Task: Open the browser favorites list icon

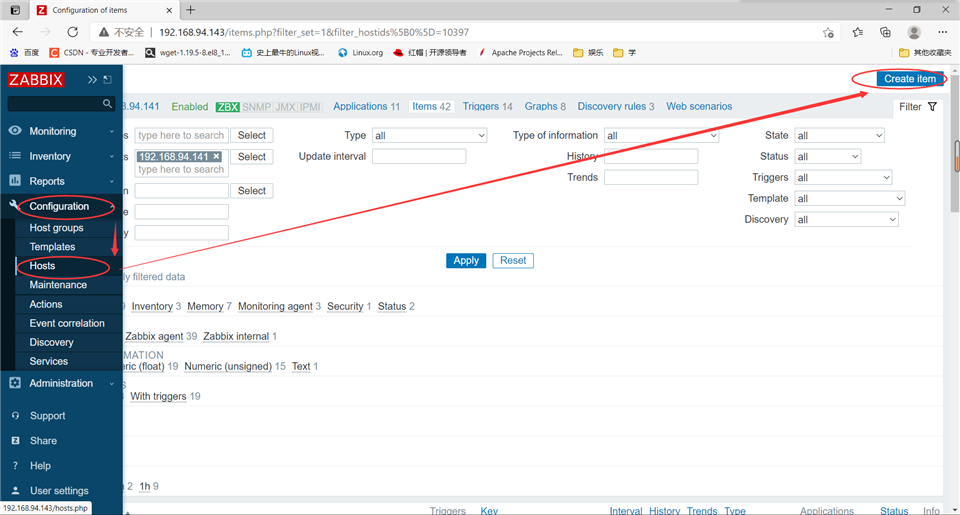Action: tap(857, 32)
